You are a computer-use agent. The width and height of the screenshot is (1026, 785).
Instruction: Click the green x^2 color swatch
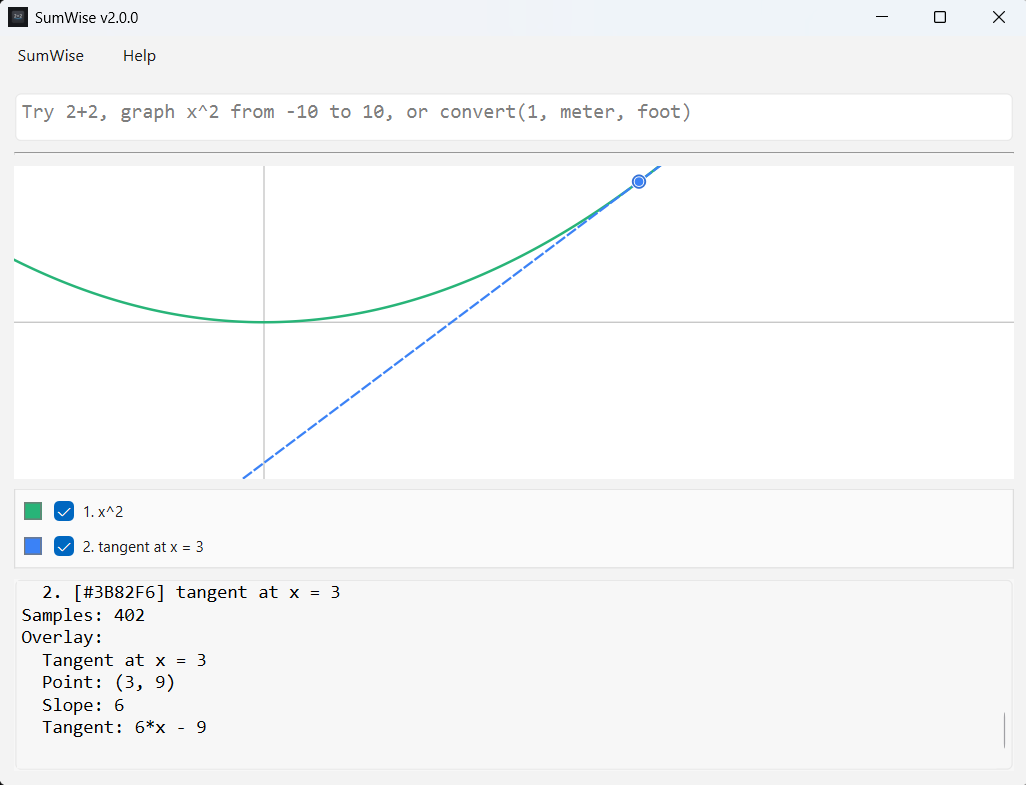pos(33,511)
